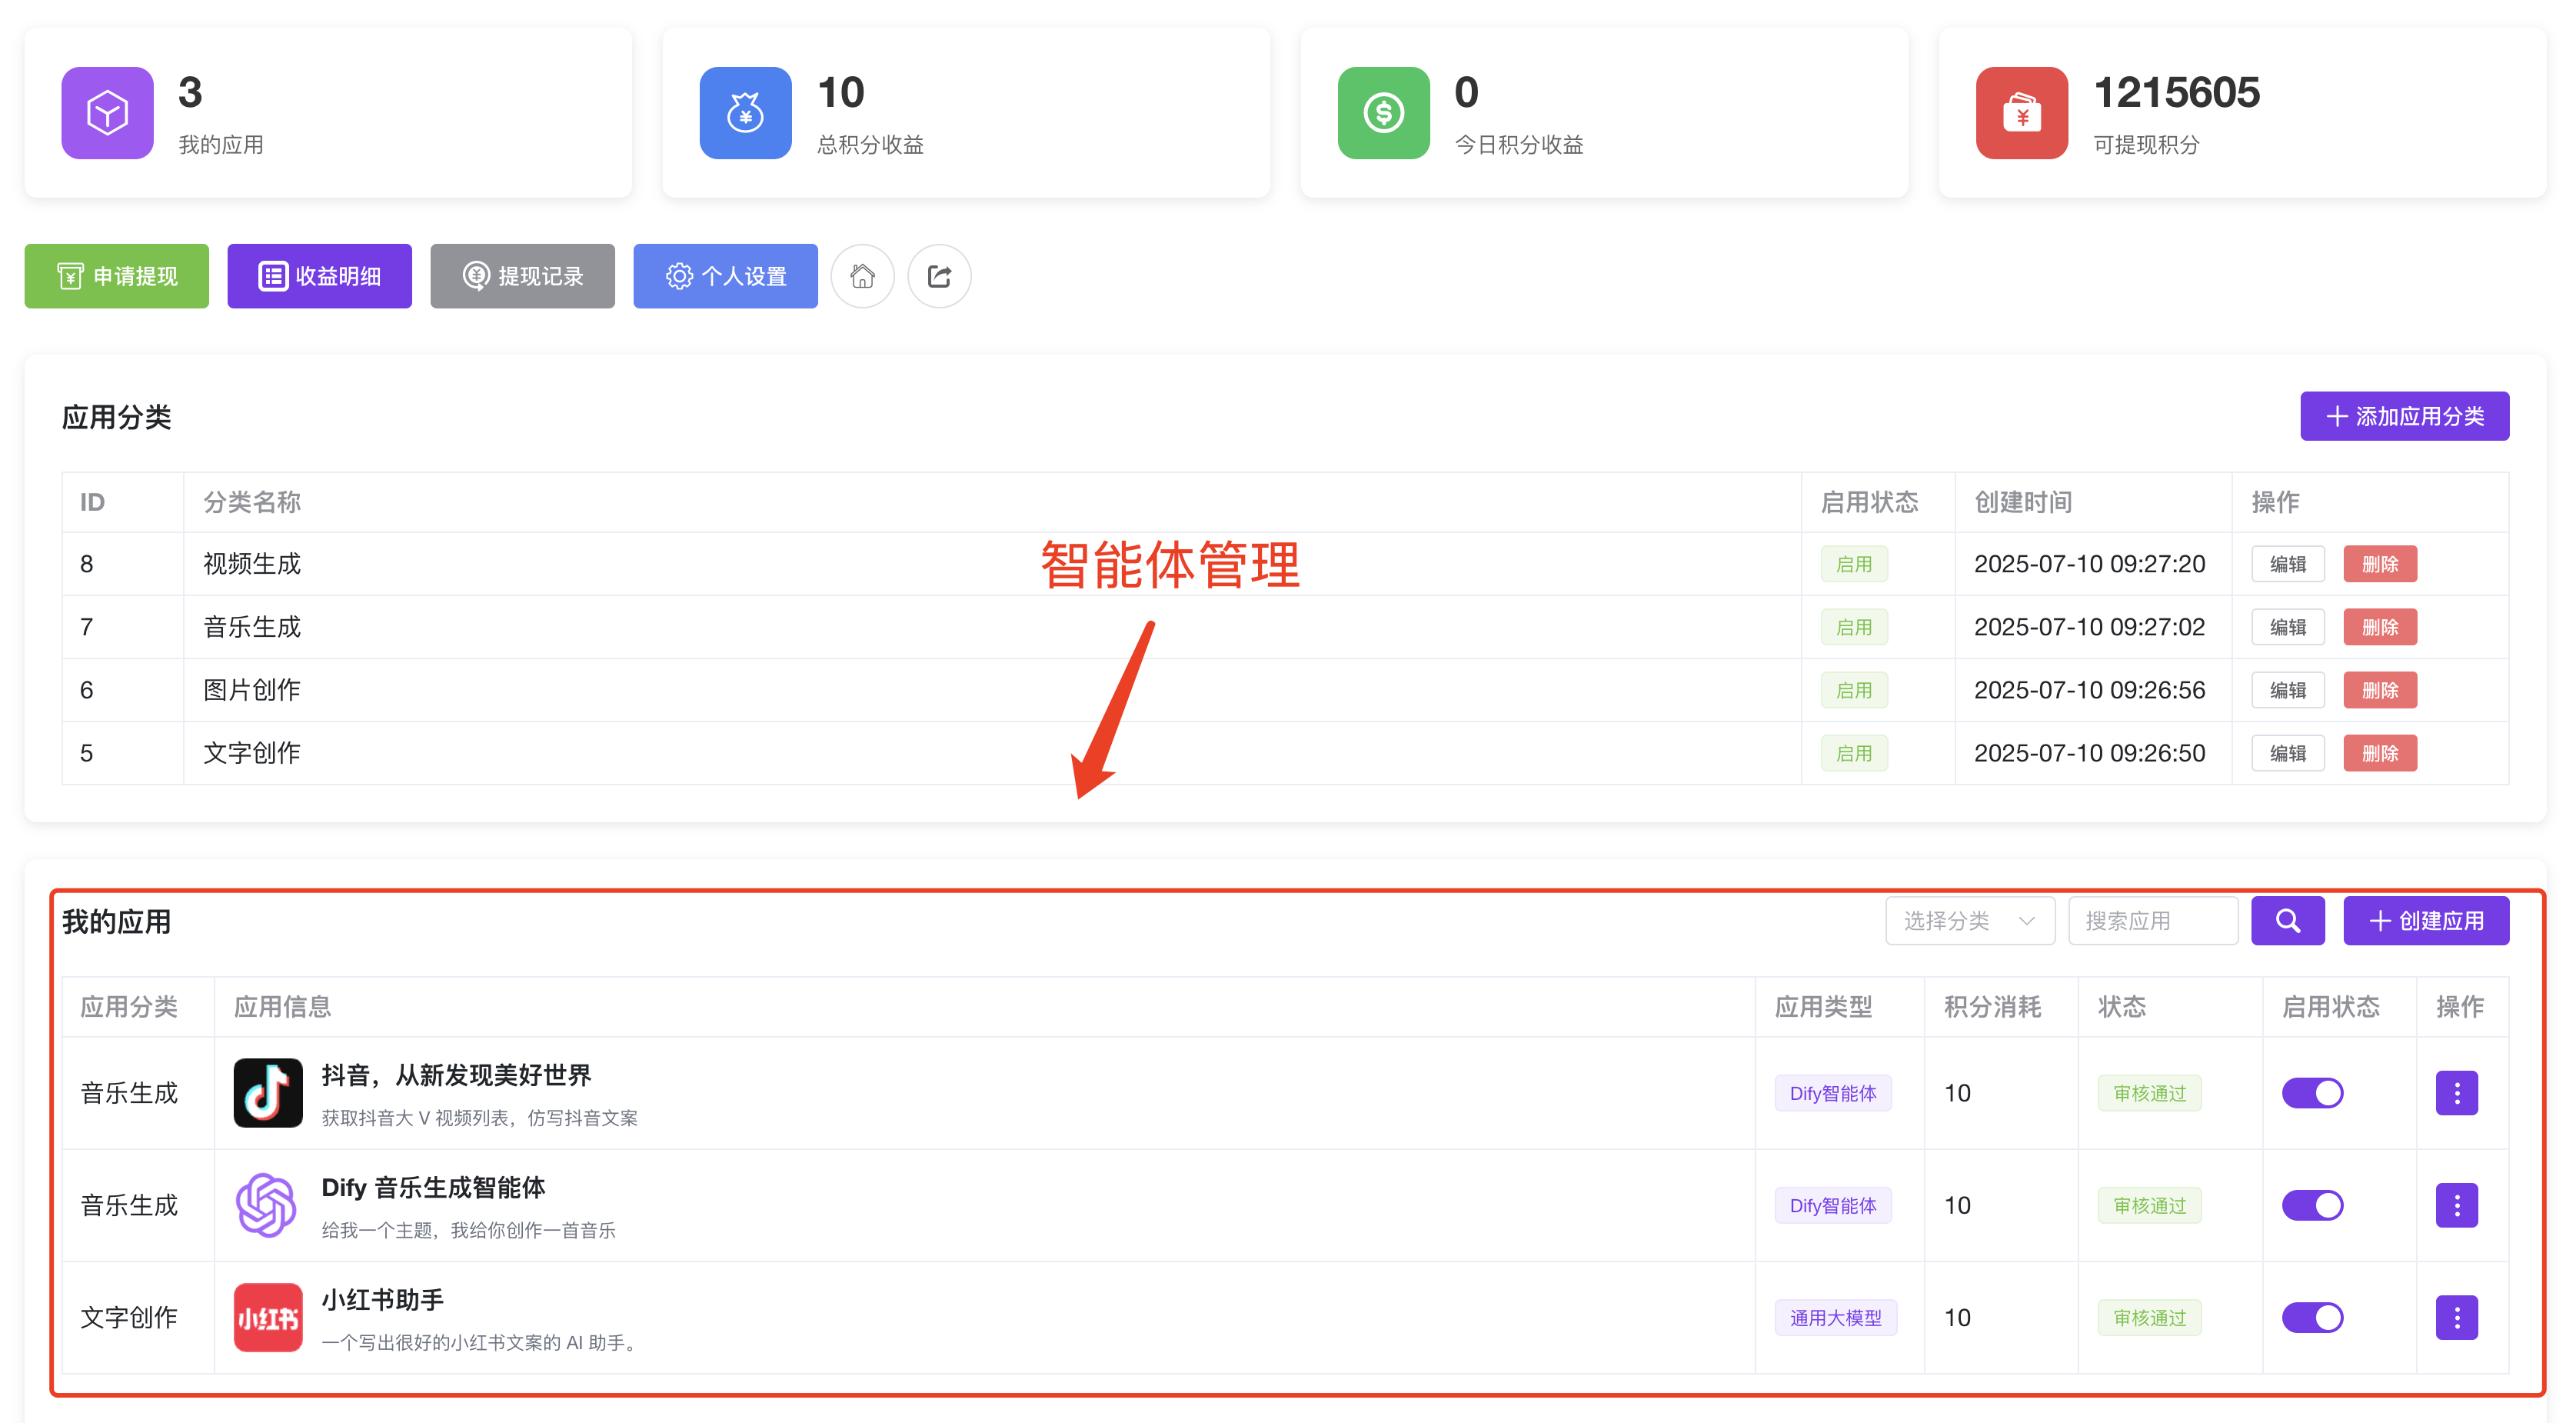
Task: Click 编辑 for 视频生成 category
Action: pos(2287,563)
